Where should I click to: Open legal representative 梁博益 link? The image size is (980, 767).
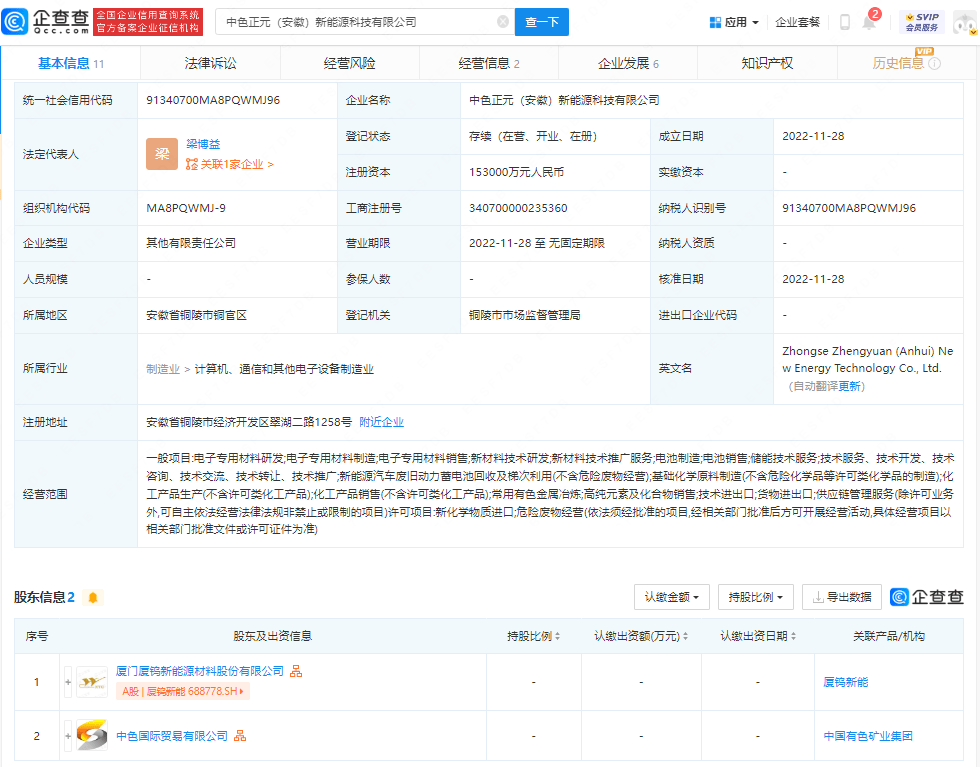(x=203, y=144)
